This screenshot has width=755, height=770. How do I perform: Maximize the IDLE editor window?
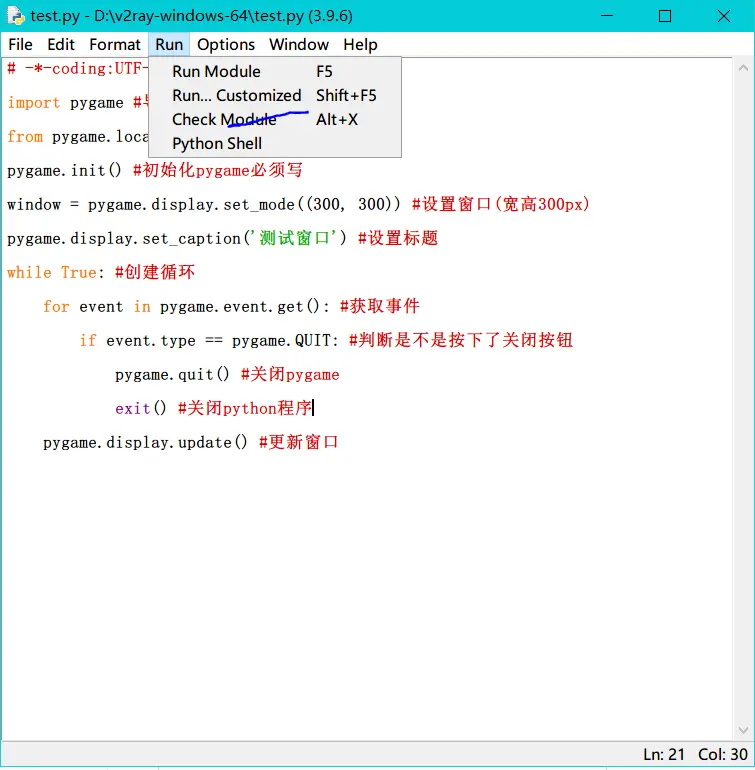click(665, 16)
